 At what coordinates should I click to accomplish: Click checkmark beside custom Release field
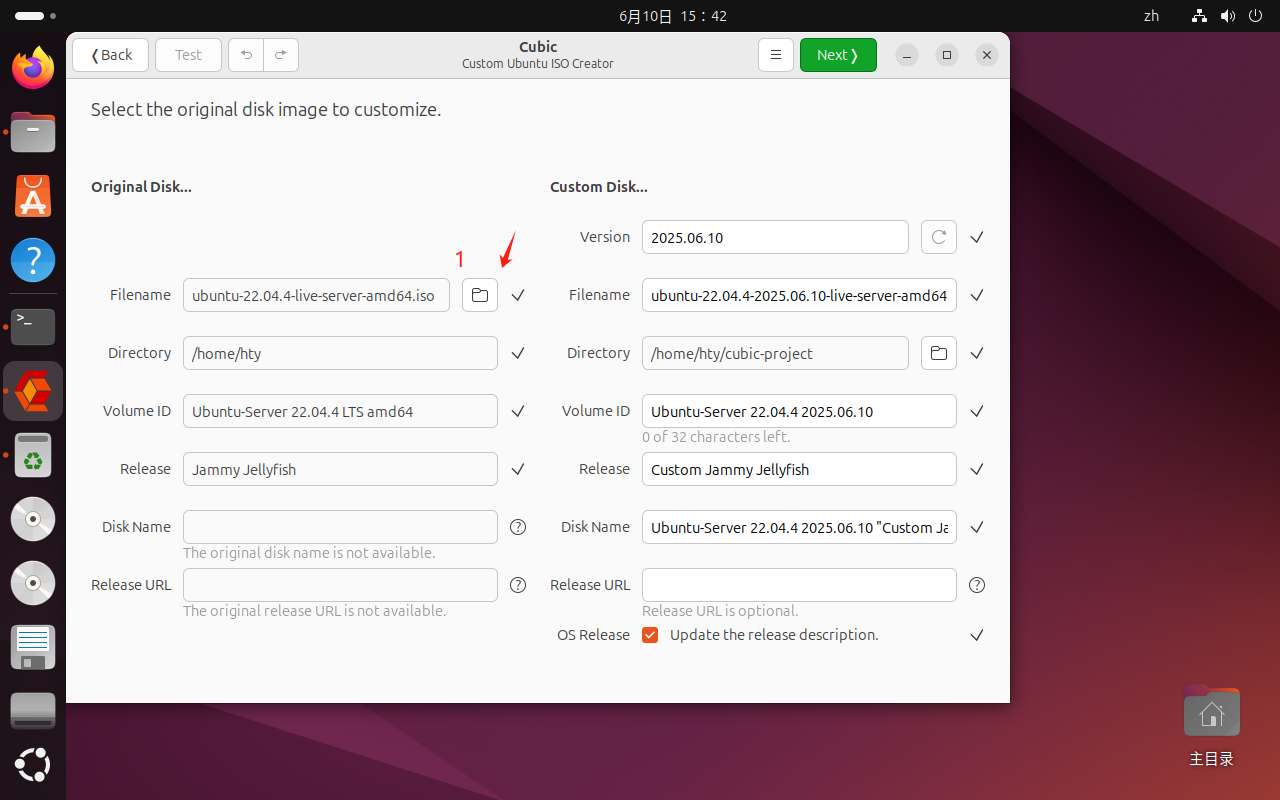pyautogui.click(x=977, y=469)
